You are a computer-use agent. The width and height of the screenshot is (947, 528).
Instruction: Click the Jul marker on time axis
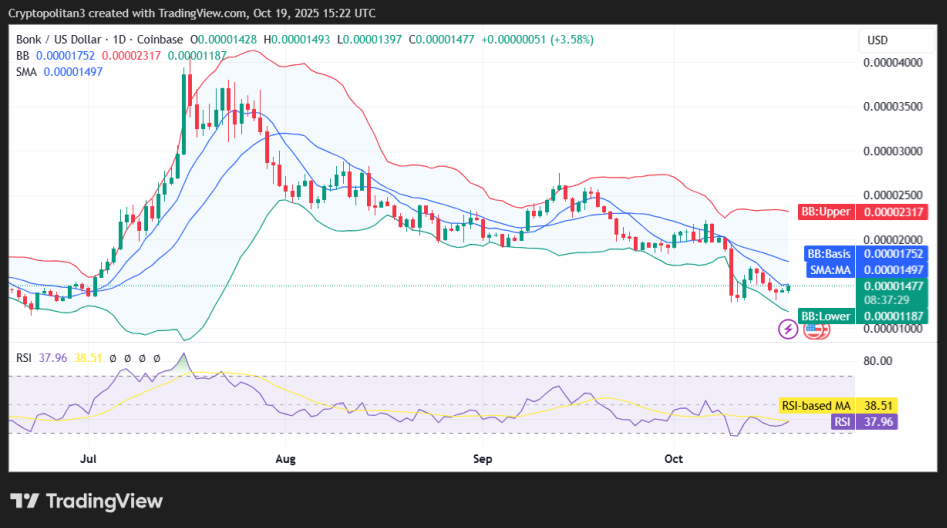[x=89, y=459]
